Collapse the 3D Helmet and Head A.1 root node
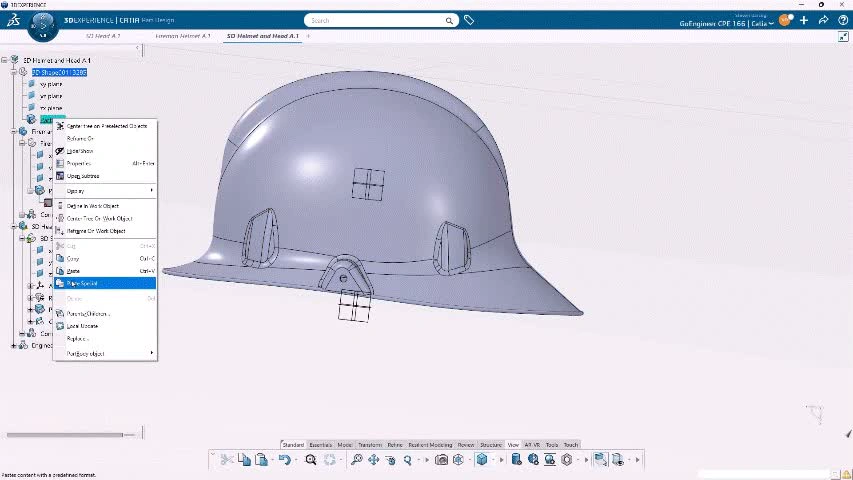Image resolution: width=853 pixels, height=480 pixels. 5,60
